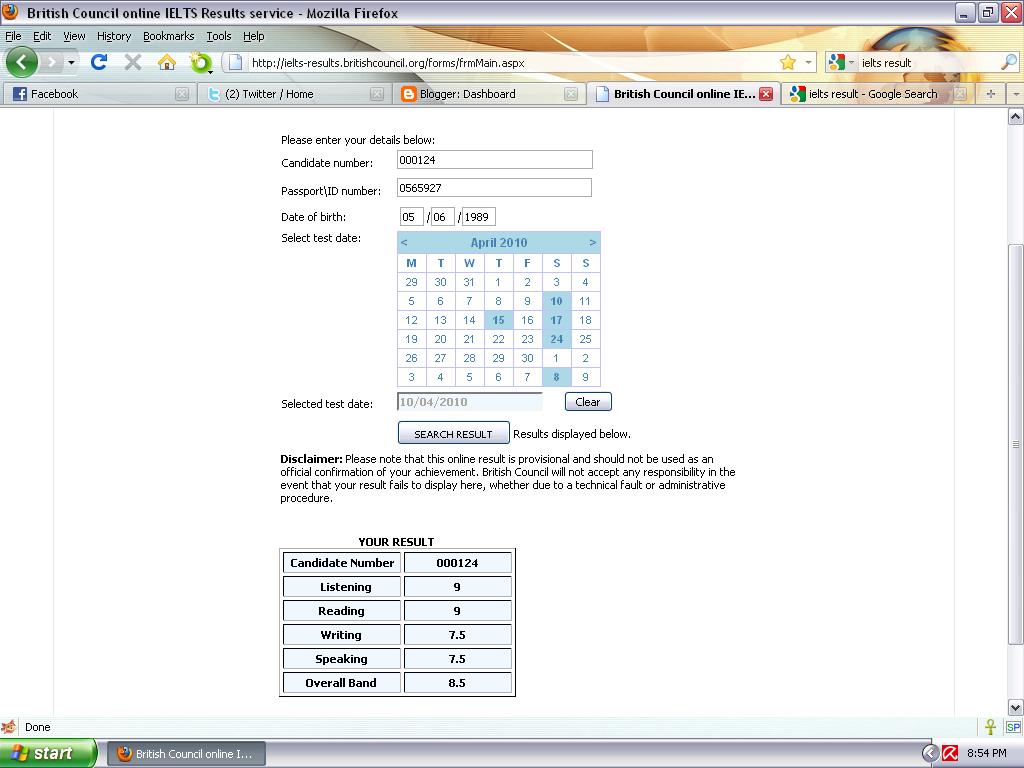The height and width of the screenshot is (768, 1024).
Task: Open the Start menu
Action: [x=47, y=752]
